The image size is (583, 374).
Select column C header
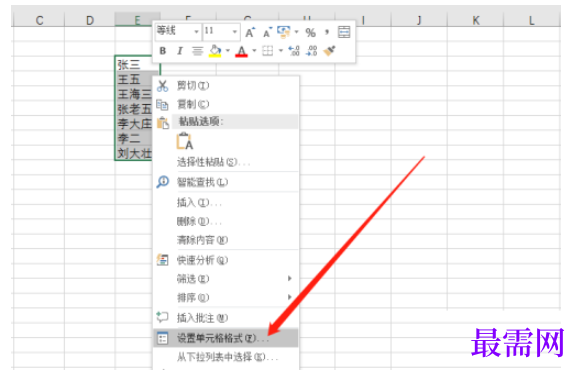[x=39, y=20]
